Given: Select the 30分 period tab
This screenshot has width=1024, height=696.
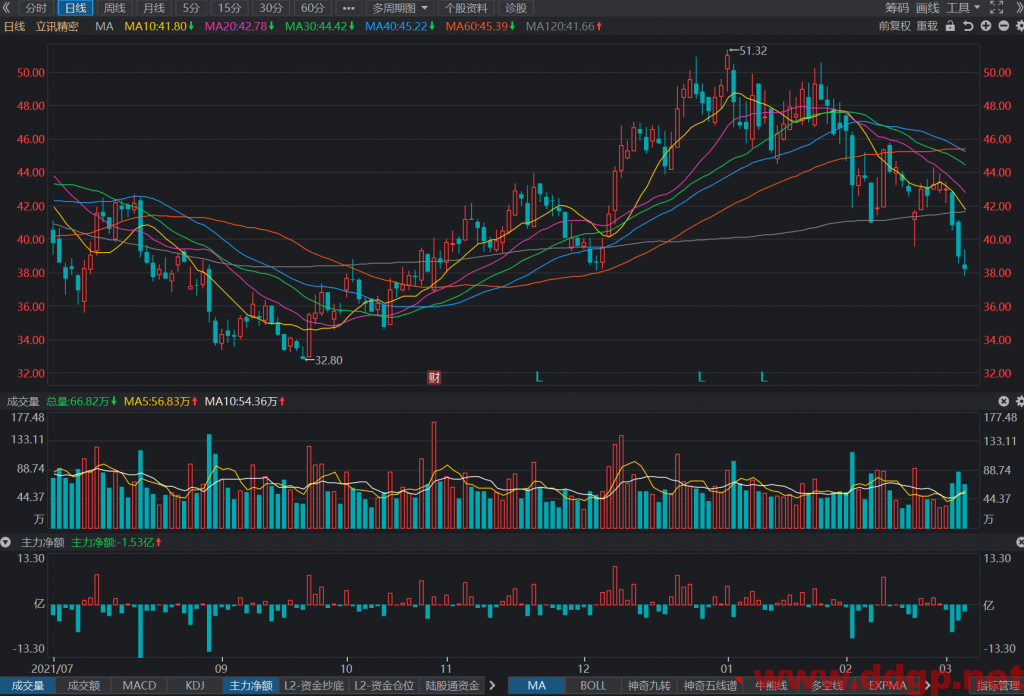Looking at the screenshot, I should click(271, 8).
